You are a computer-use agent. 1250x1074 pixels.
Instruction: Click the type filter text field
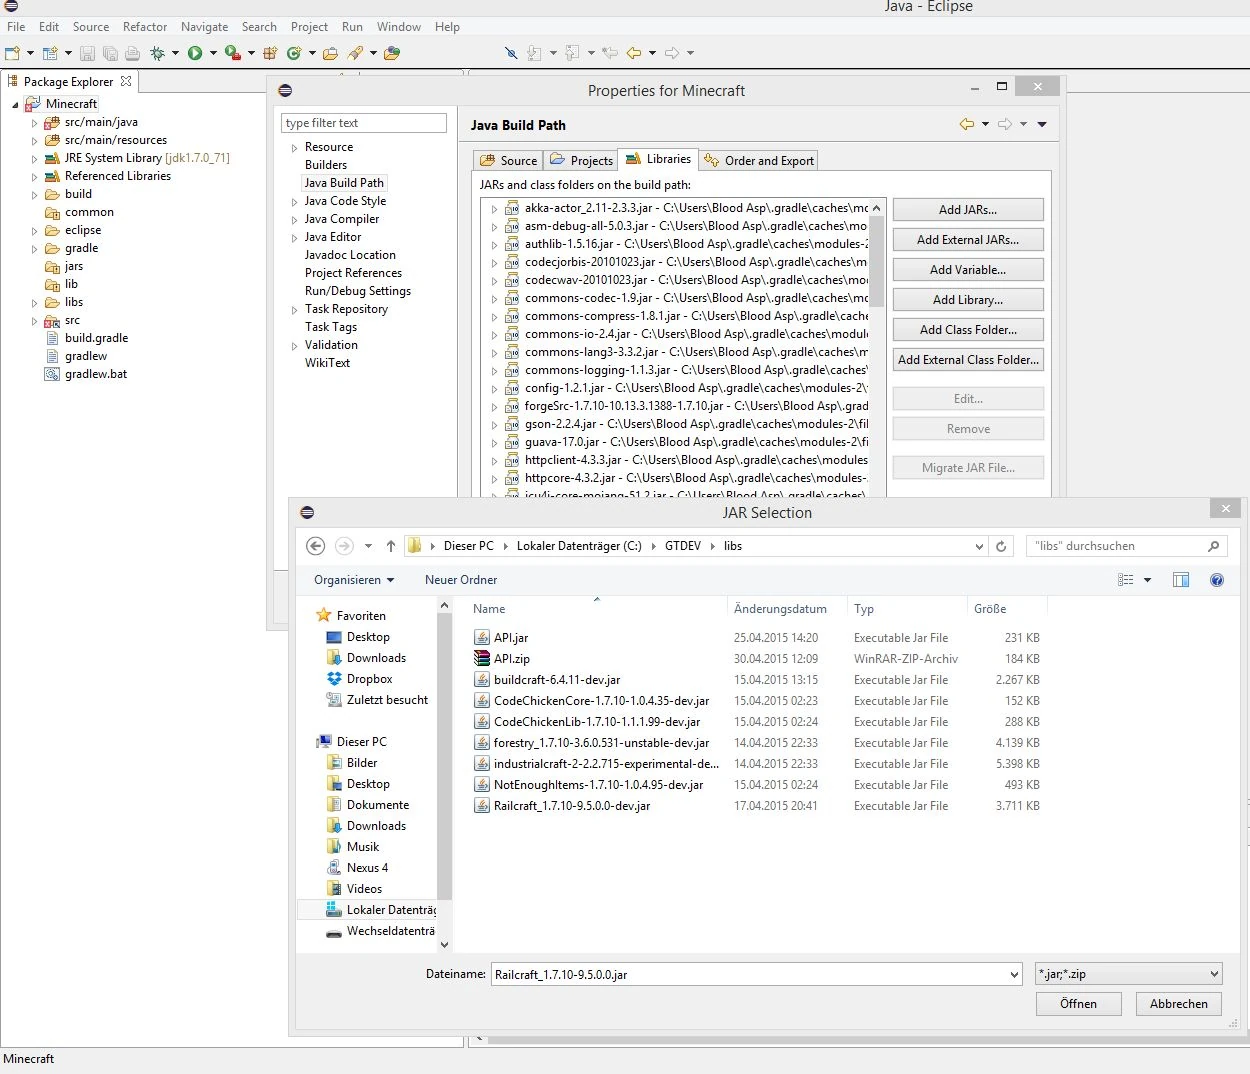click(364, 123)
